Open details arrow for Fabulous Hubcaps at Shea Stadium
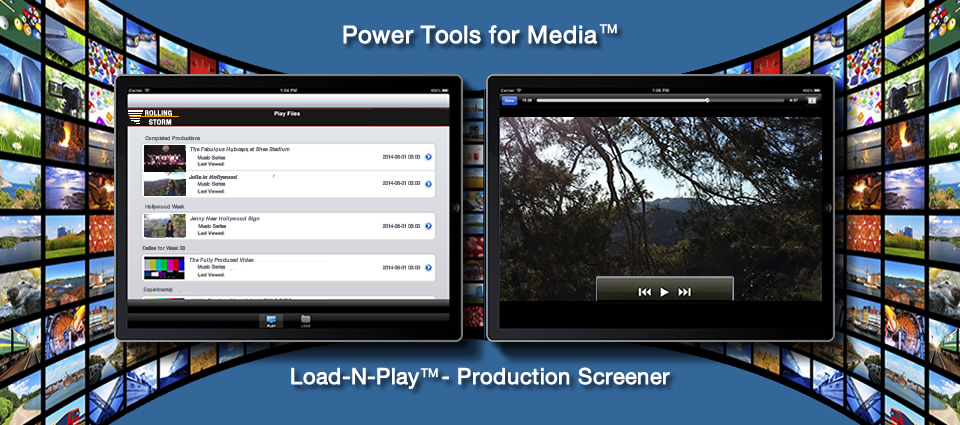The width and height of the screenshot is (960, 425). point(429,157)
